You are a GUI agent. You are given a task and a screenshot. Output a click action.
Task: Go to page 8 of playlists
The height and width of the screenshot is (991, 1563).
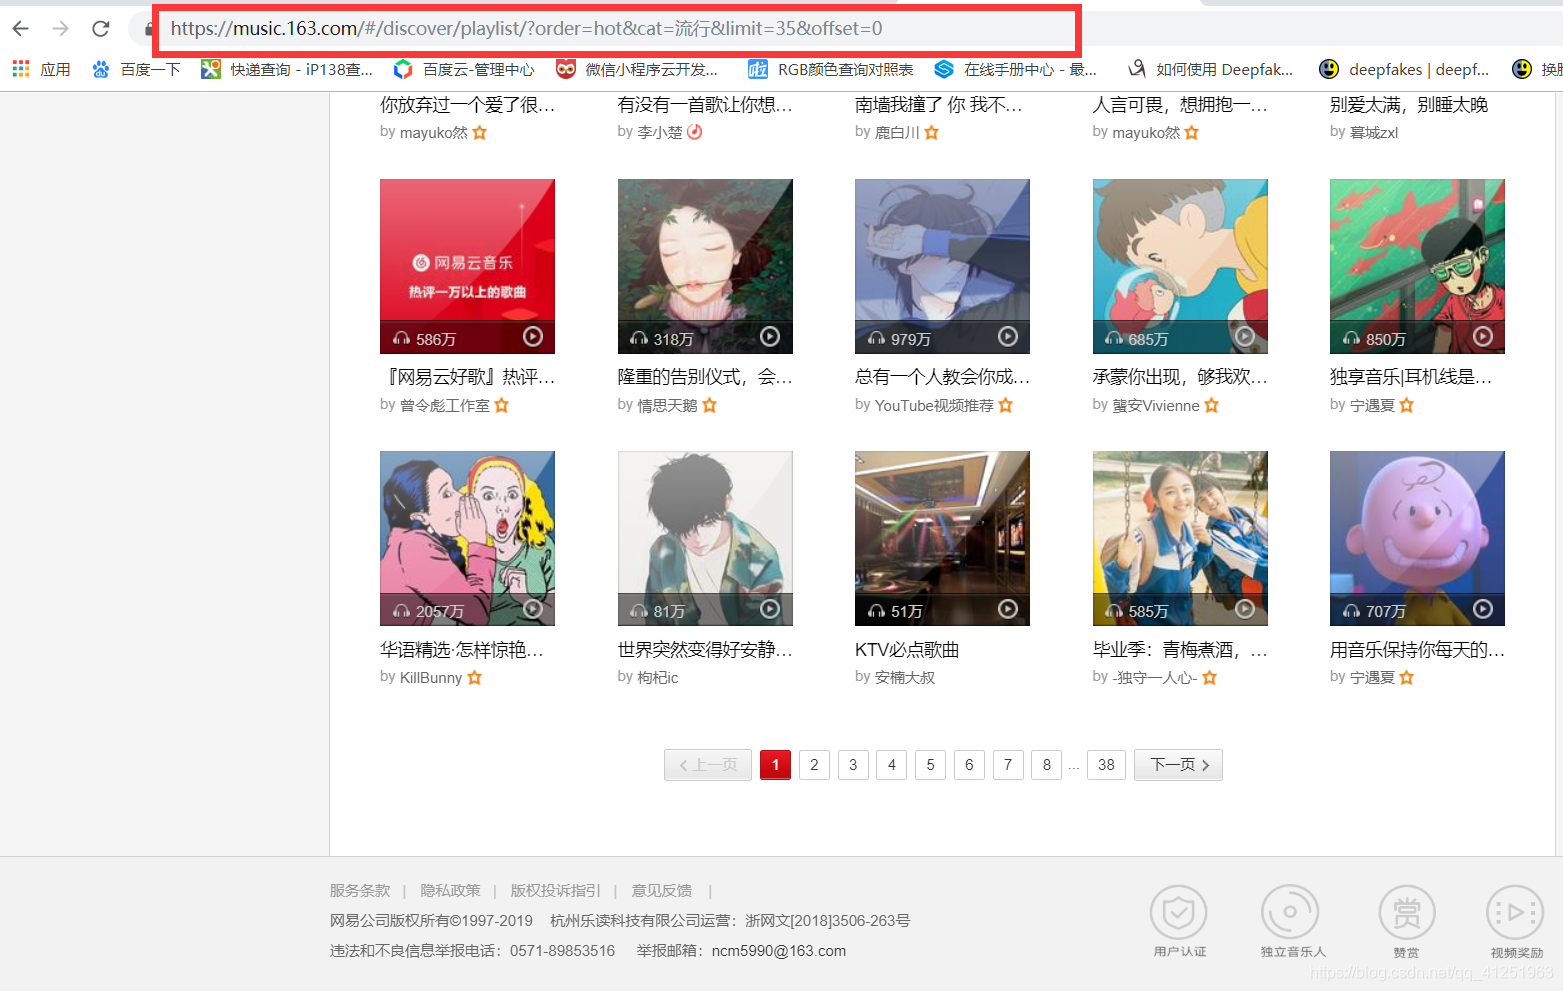[1047, 765]
